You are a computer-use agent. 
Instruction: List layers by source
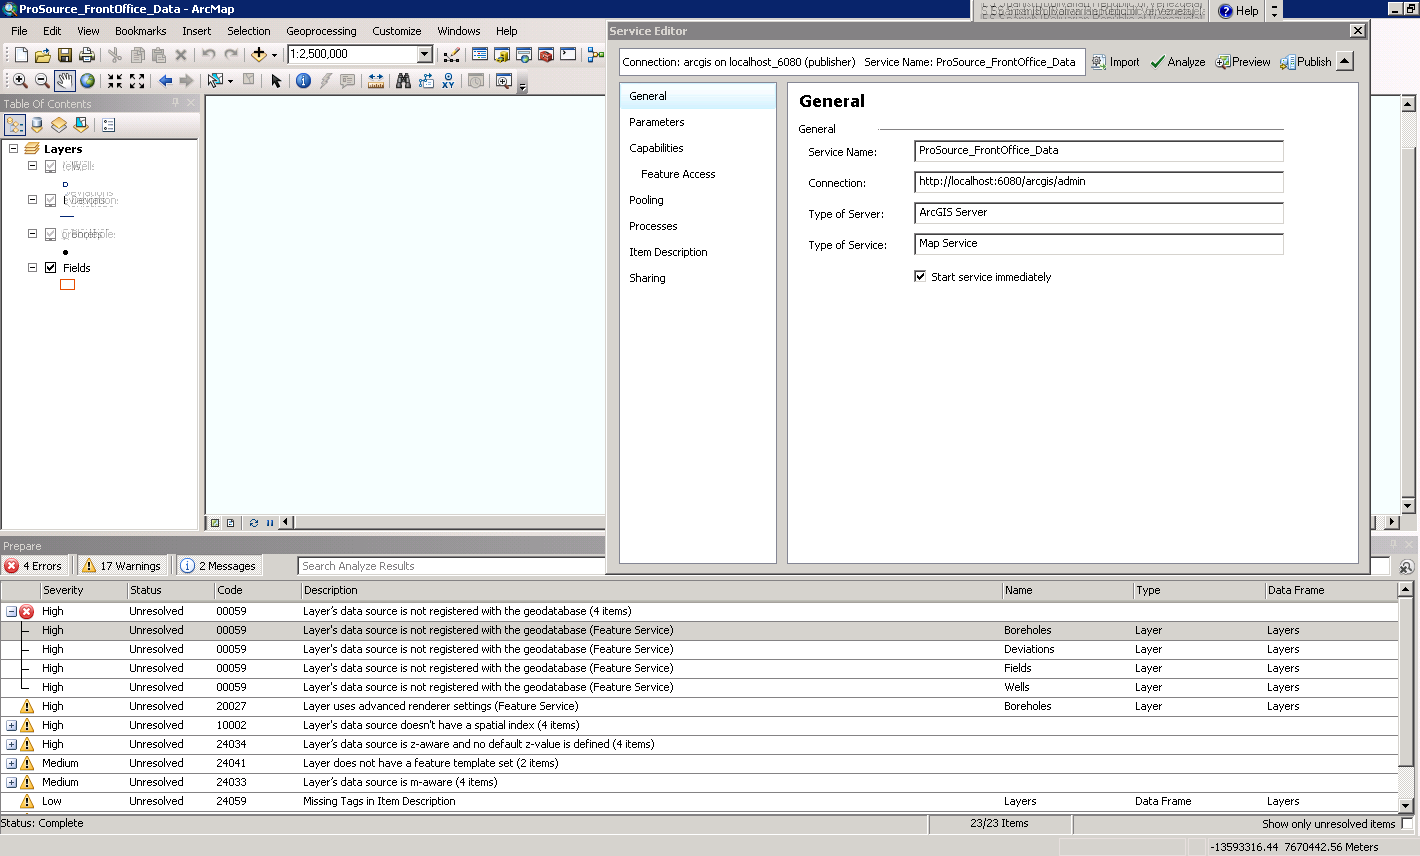point(37,125)
